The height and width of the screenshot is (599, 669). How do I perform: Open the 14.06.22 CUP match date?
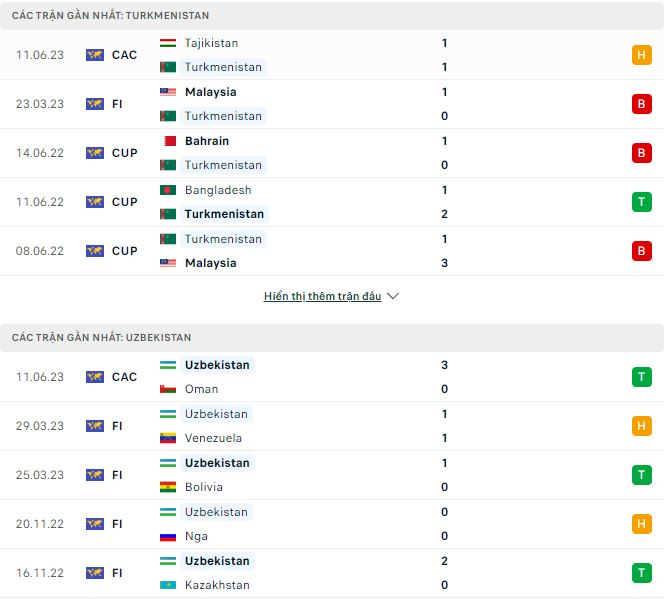[40, 153]
